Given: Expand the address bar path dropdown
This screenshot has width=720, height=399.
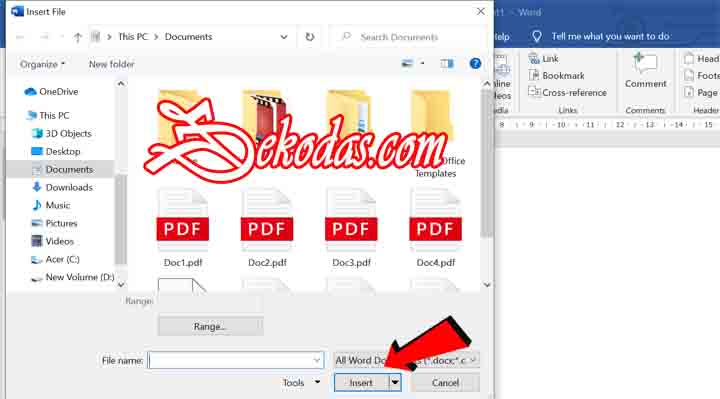Looking at the screenshot, I should [x=284, y=37].
